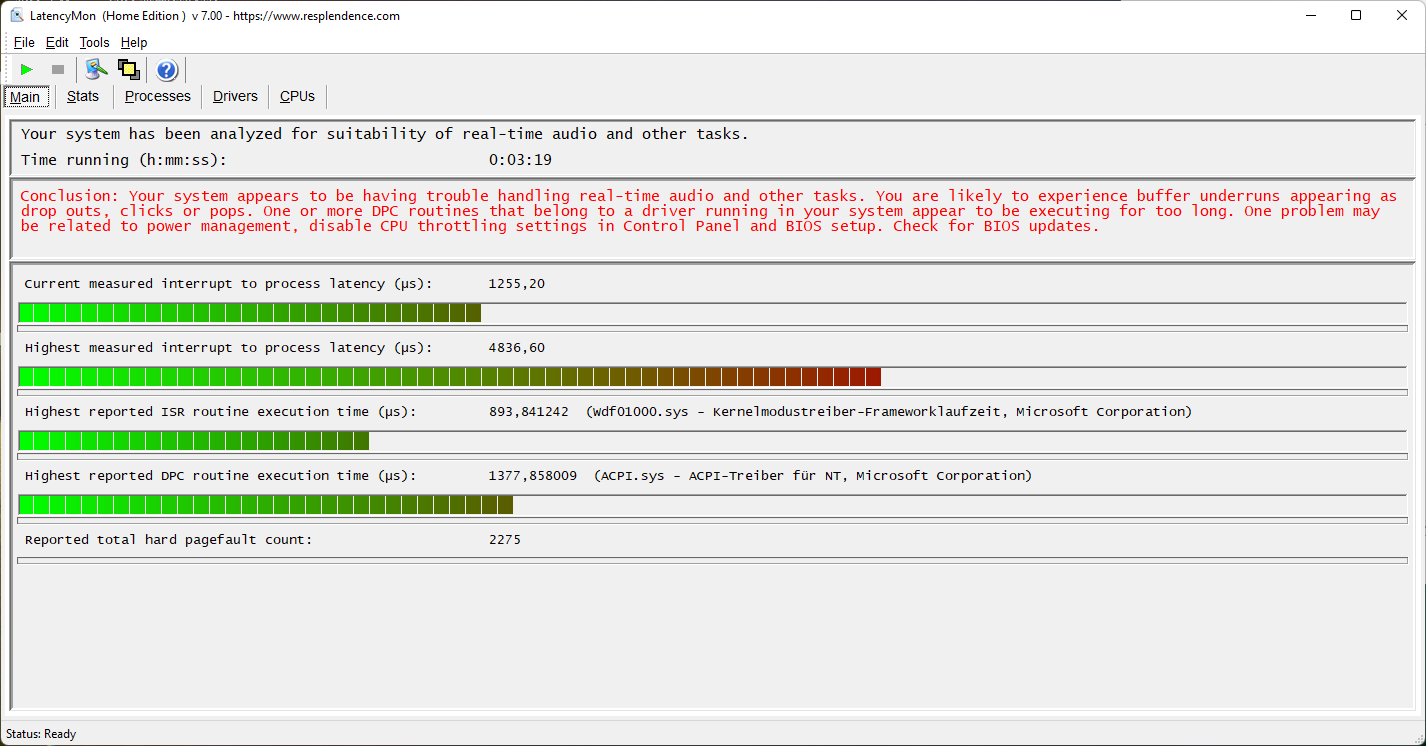Start monitoring with the green play icon
The image size is (1426, 746).
27,70
